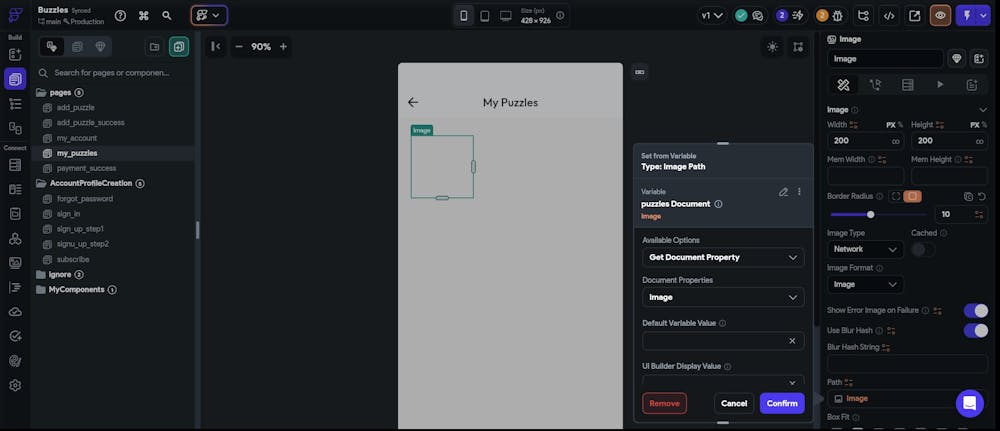
Task: Toggle Show Error Image on Failure
Action: point(975,311)
